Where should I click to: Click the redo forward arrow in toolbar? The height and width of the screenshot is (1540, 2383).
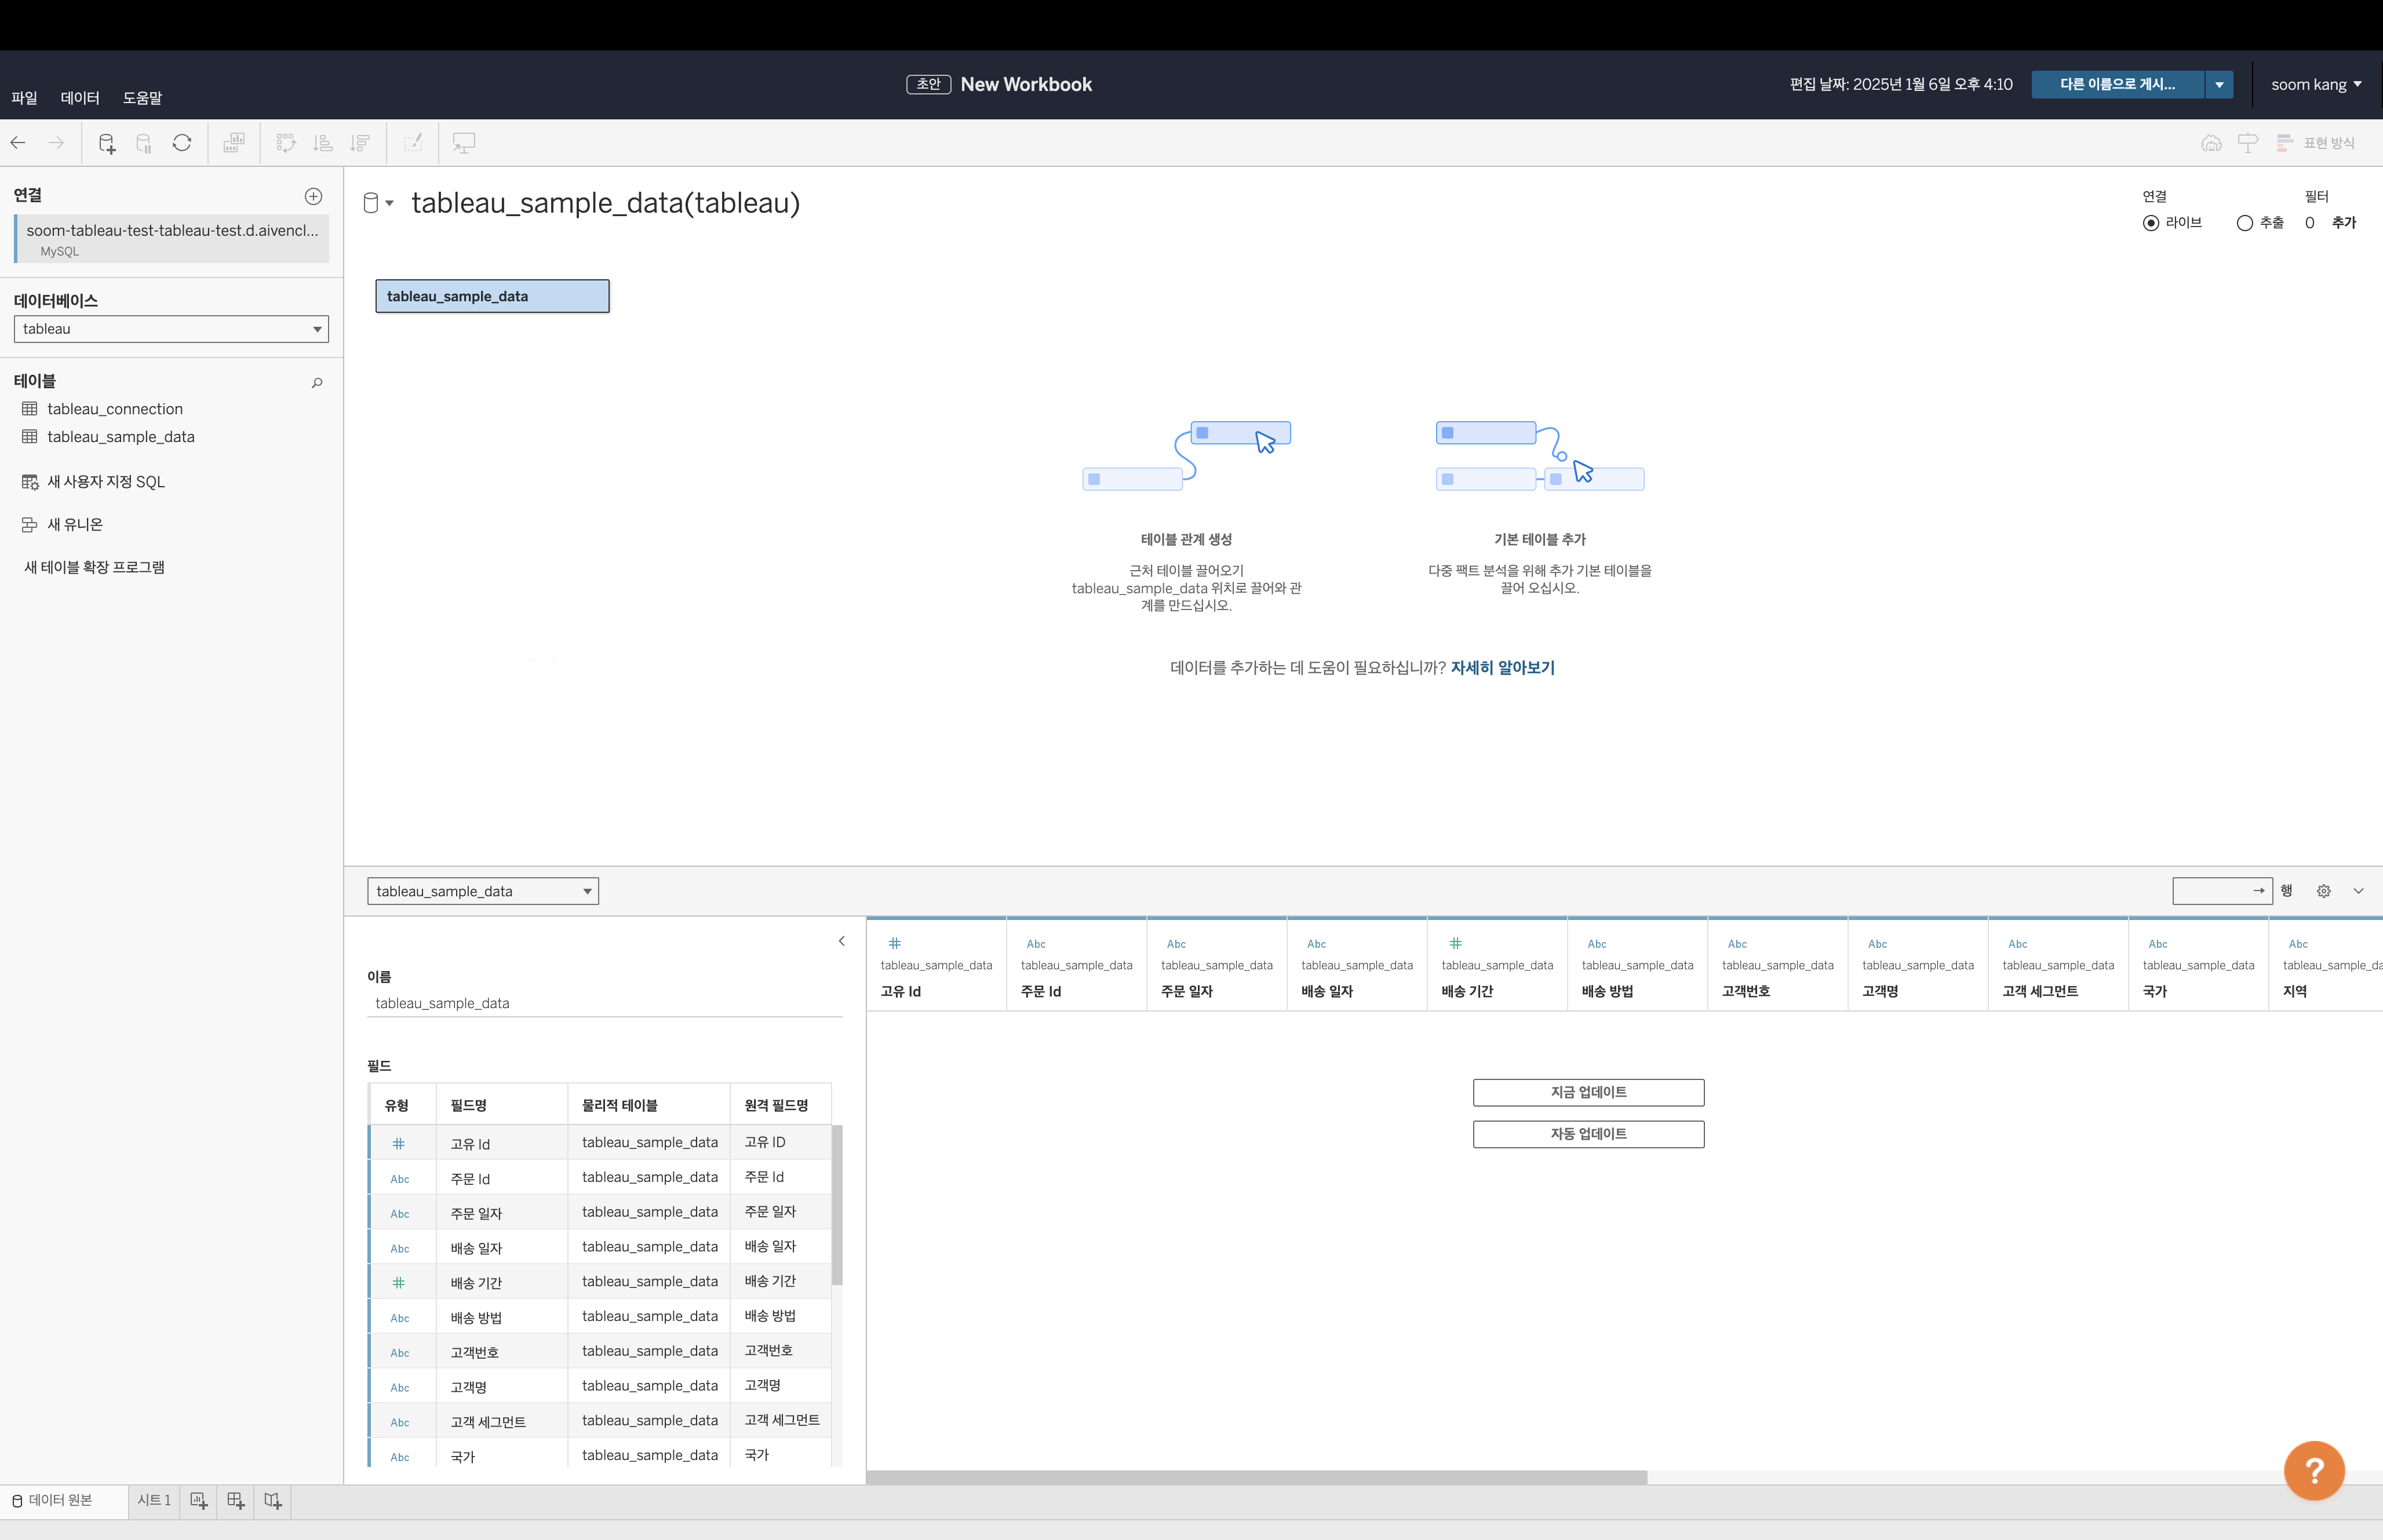coord(57,143)
